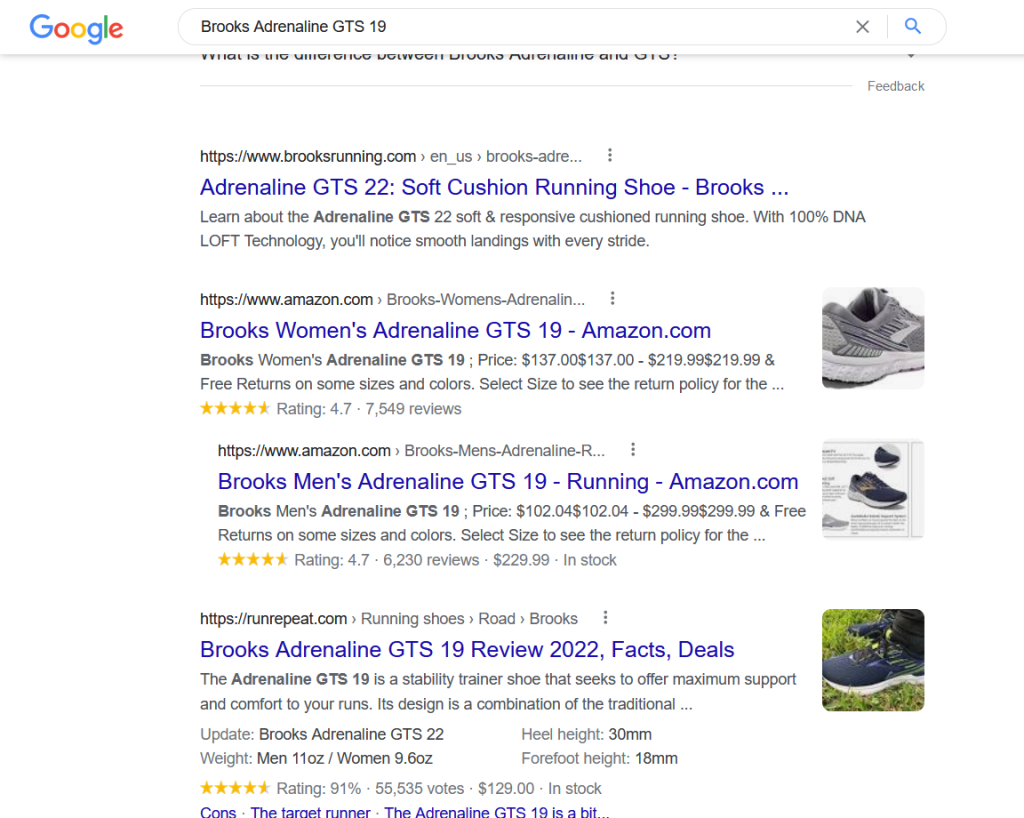Open Brooks Adrenaline GTS 19 Review 2022 link
1024x818 pixels.
point(467,650)
